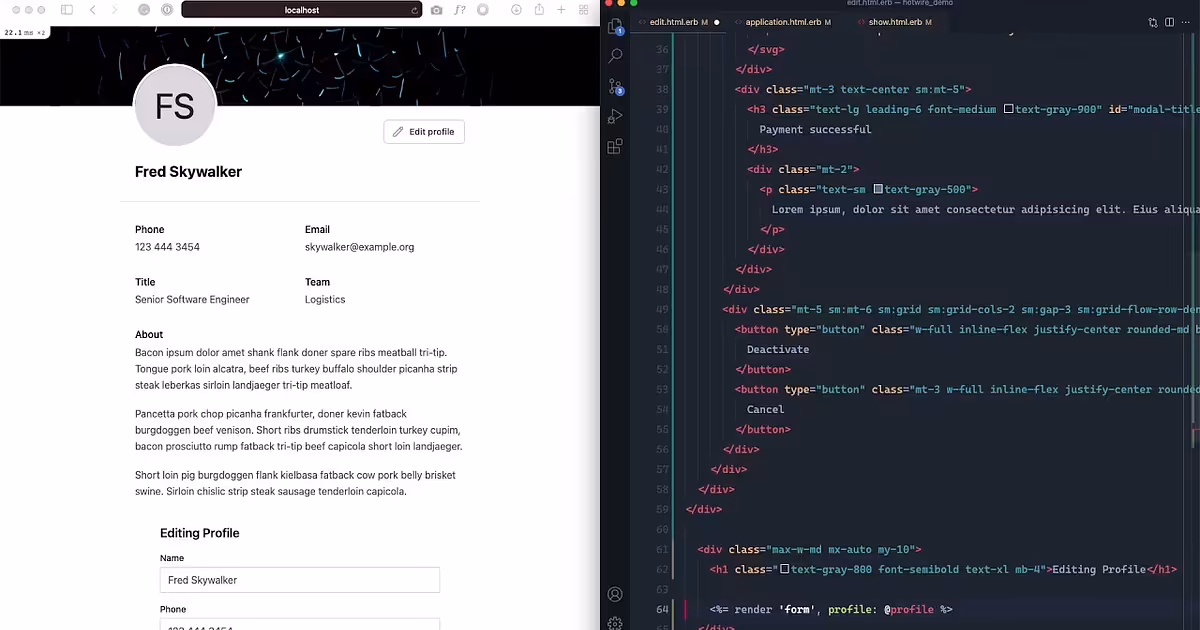
Task: Switch to the edit.html.erb tab
Action: [678, 22]
